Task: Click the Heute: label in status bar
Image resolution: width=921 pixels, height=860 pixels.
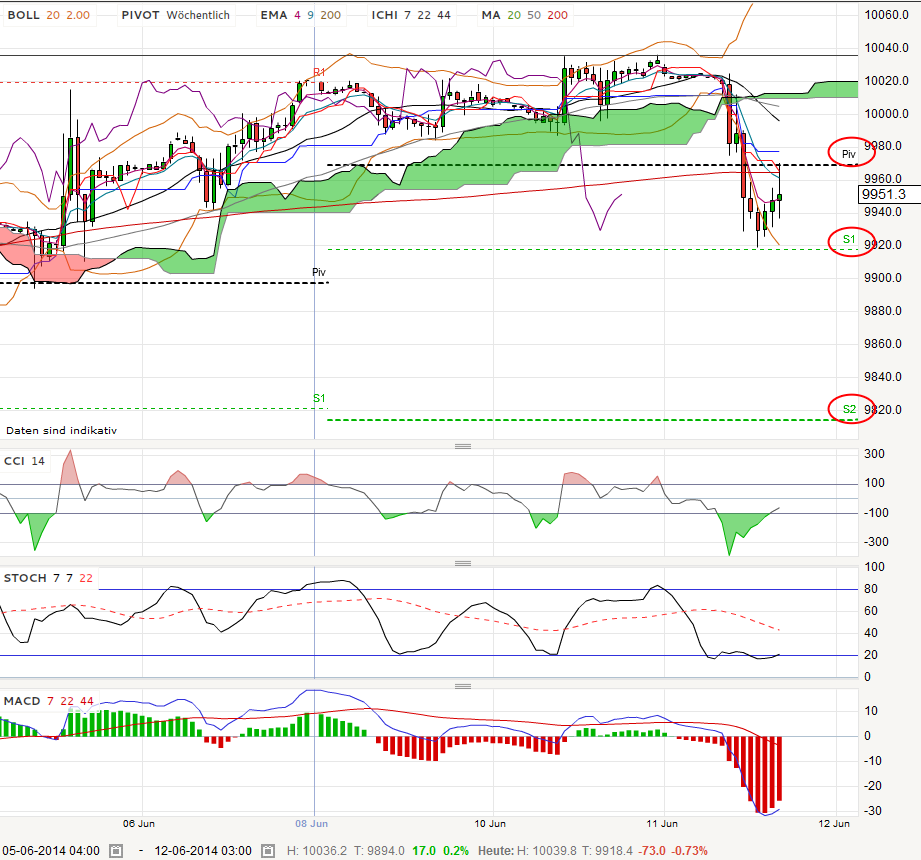Action: click(496, 851)
